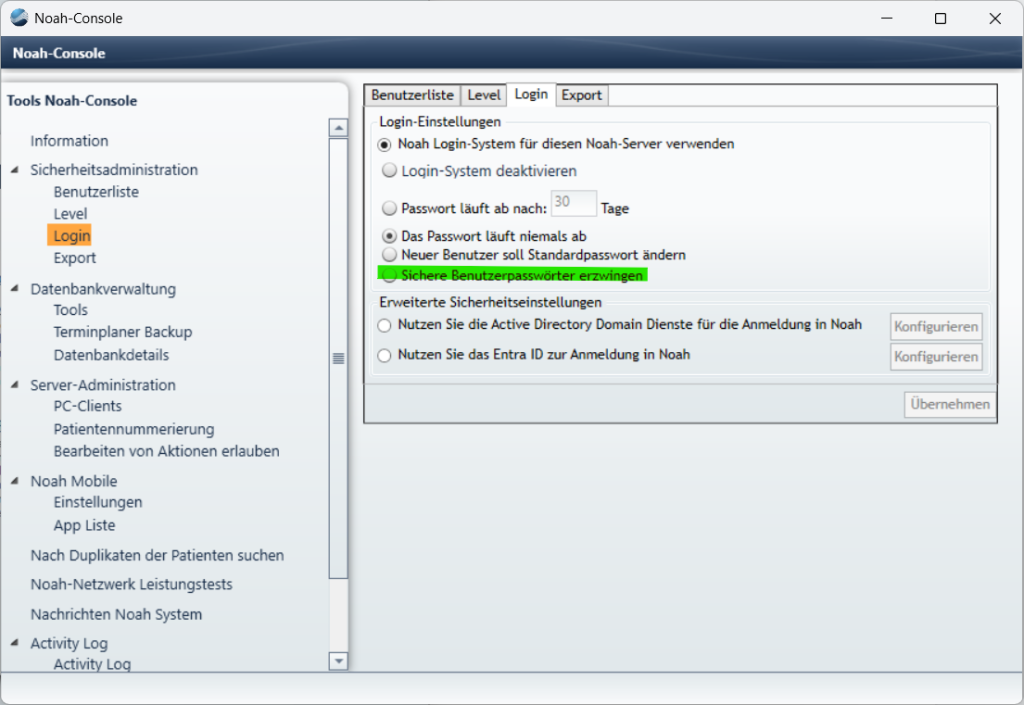Click the sidebar scrollbar thumb

pyautogui.click(x=338, y=358)
